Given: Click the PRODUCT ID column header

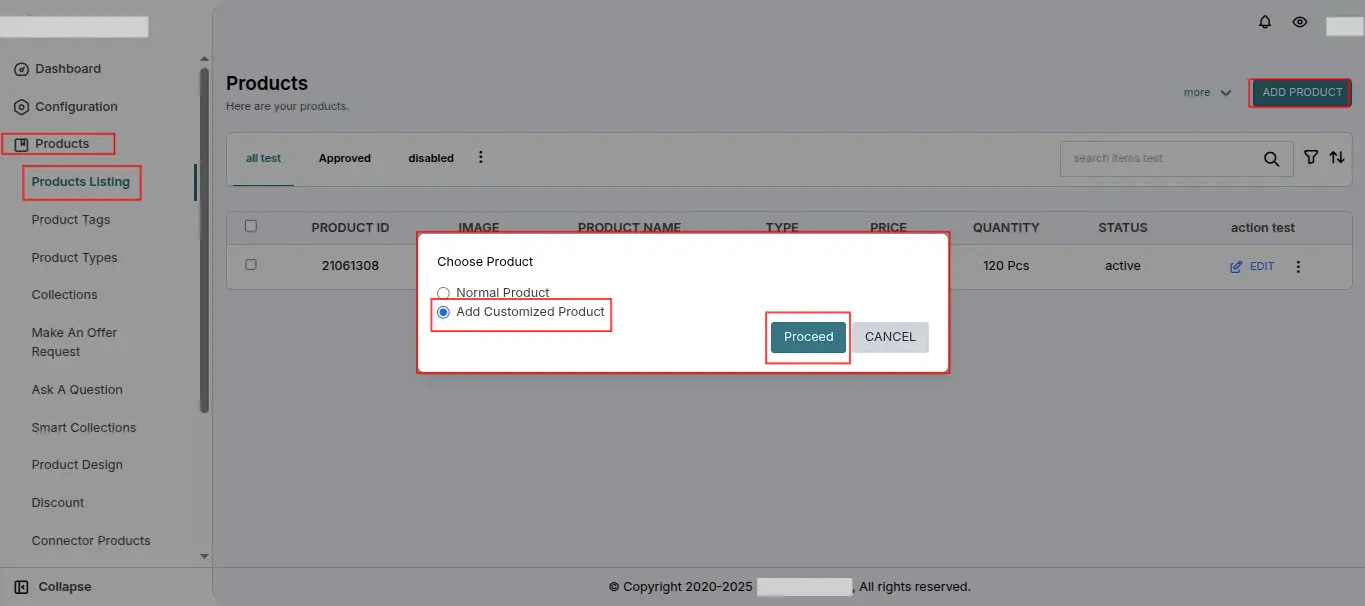Looking at the screenshot, I should pos(350,228).
